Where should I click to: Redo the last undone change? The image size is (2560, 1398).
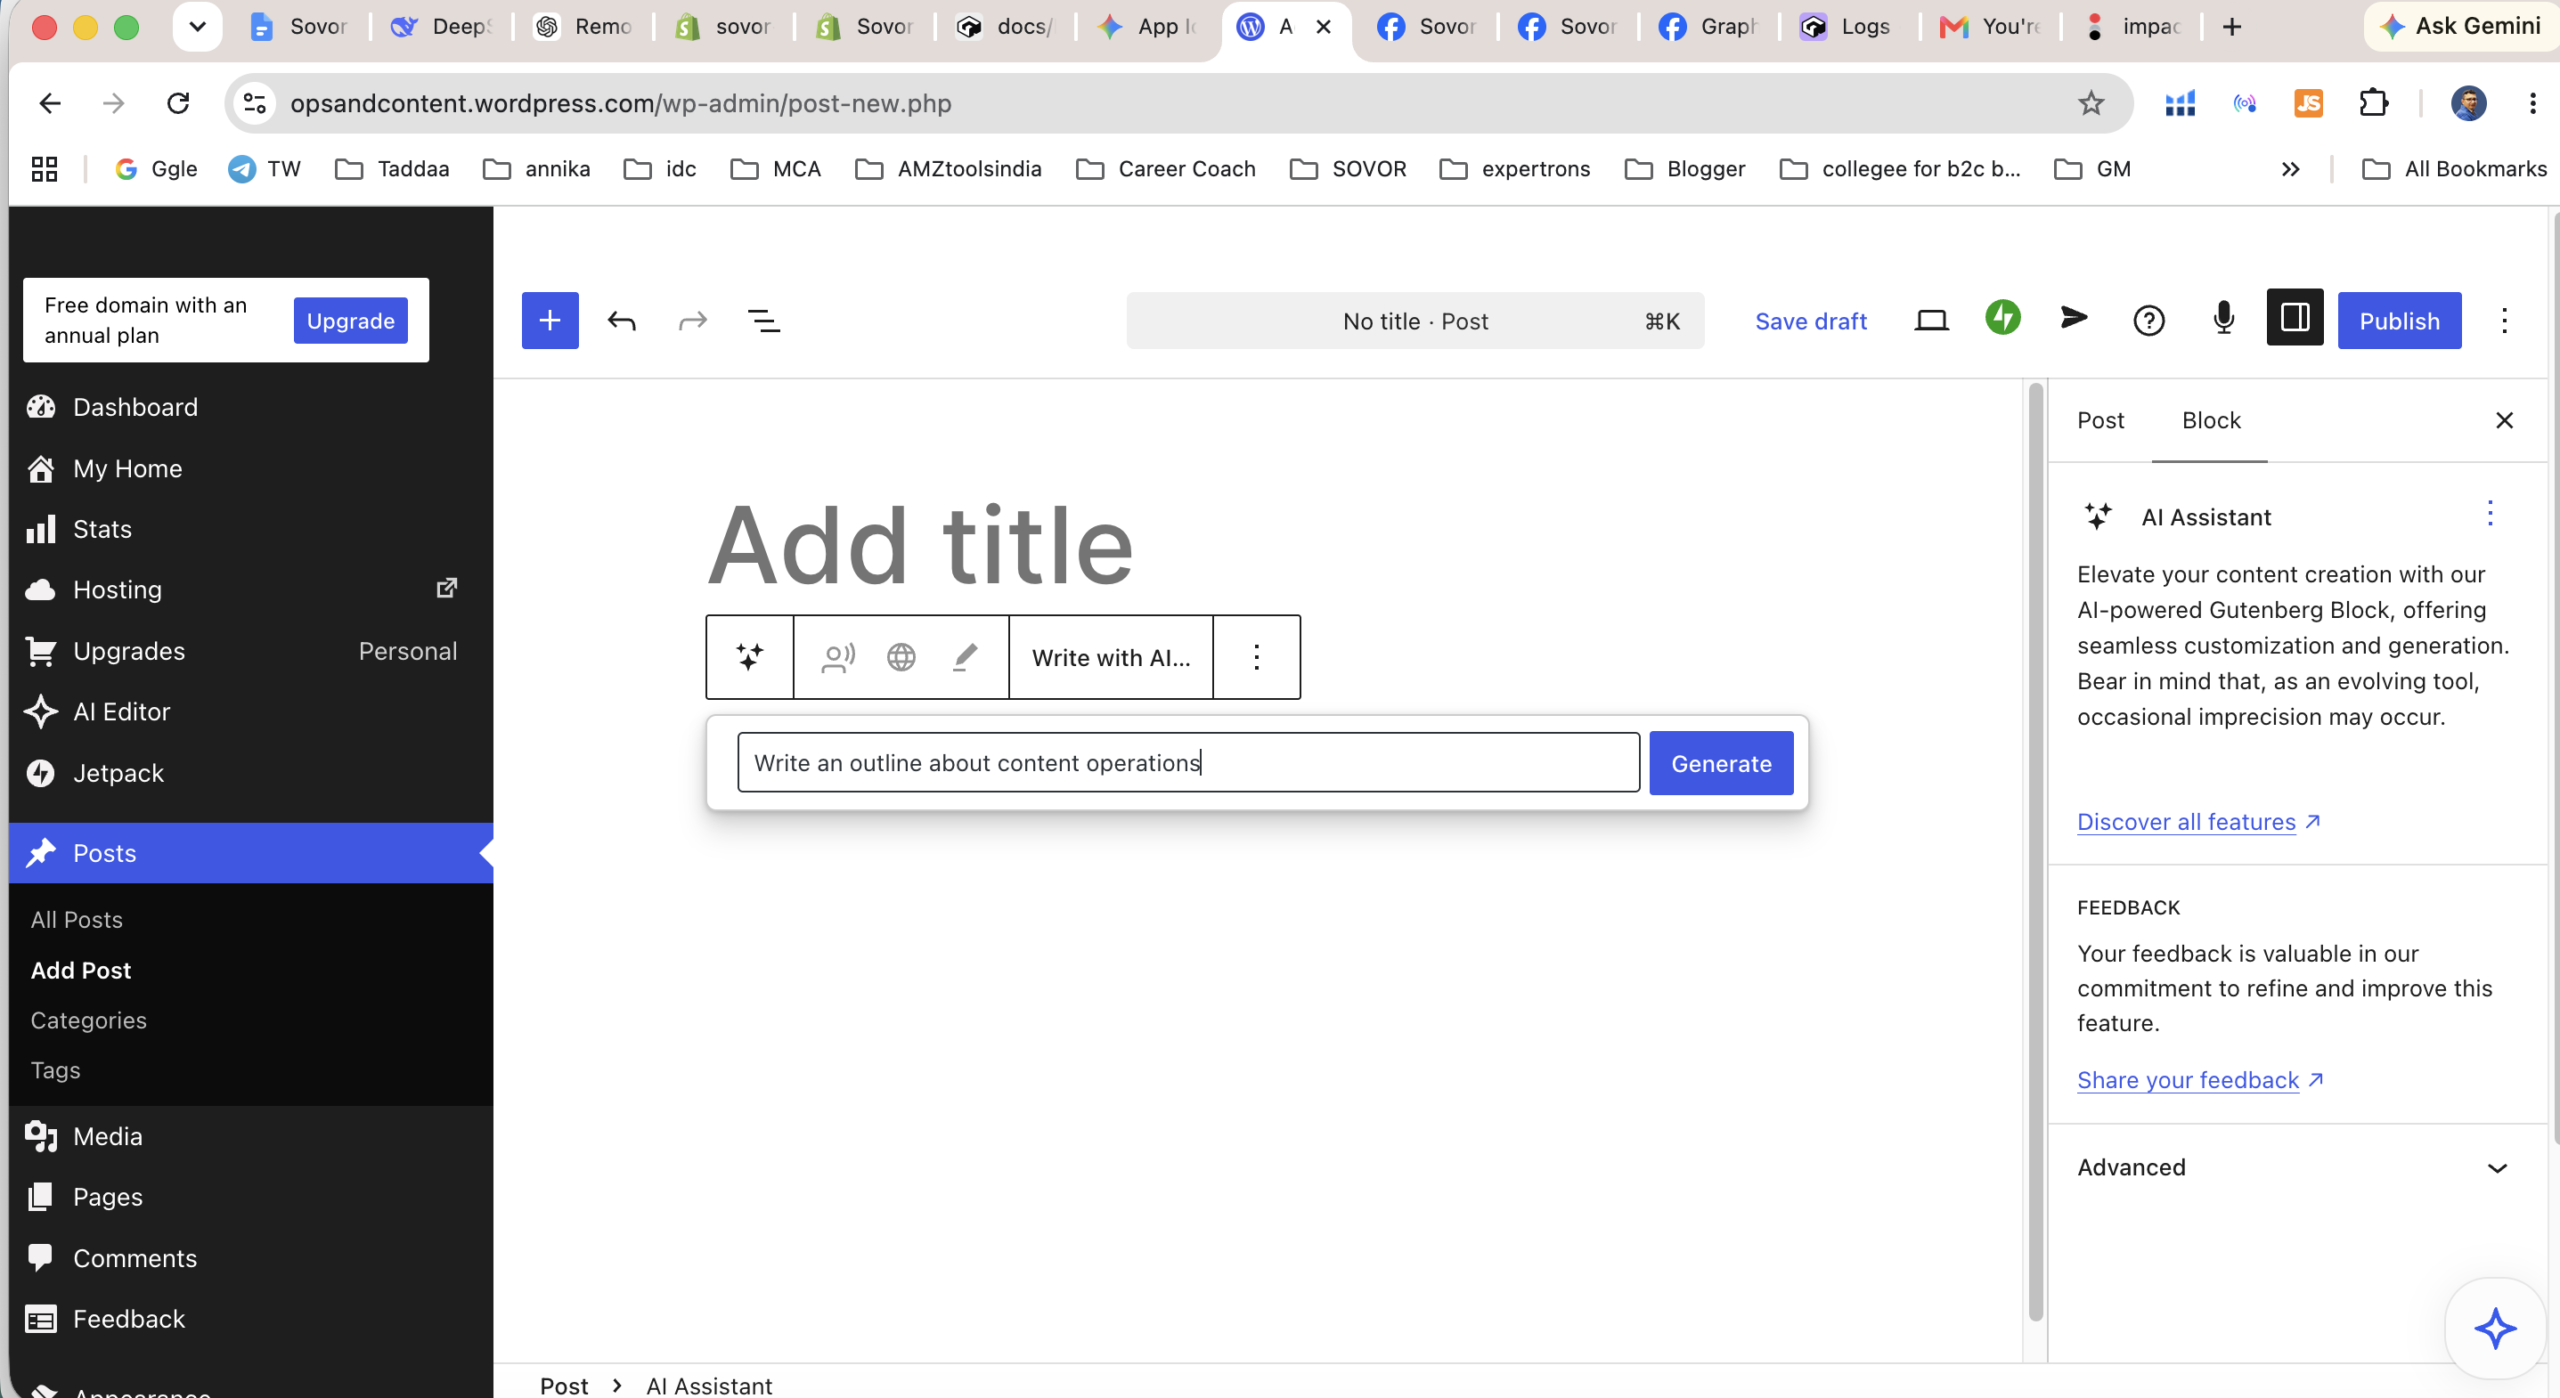pos(692,320)
